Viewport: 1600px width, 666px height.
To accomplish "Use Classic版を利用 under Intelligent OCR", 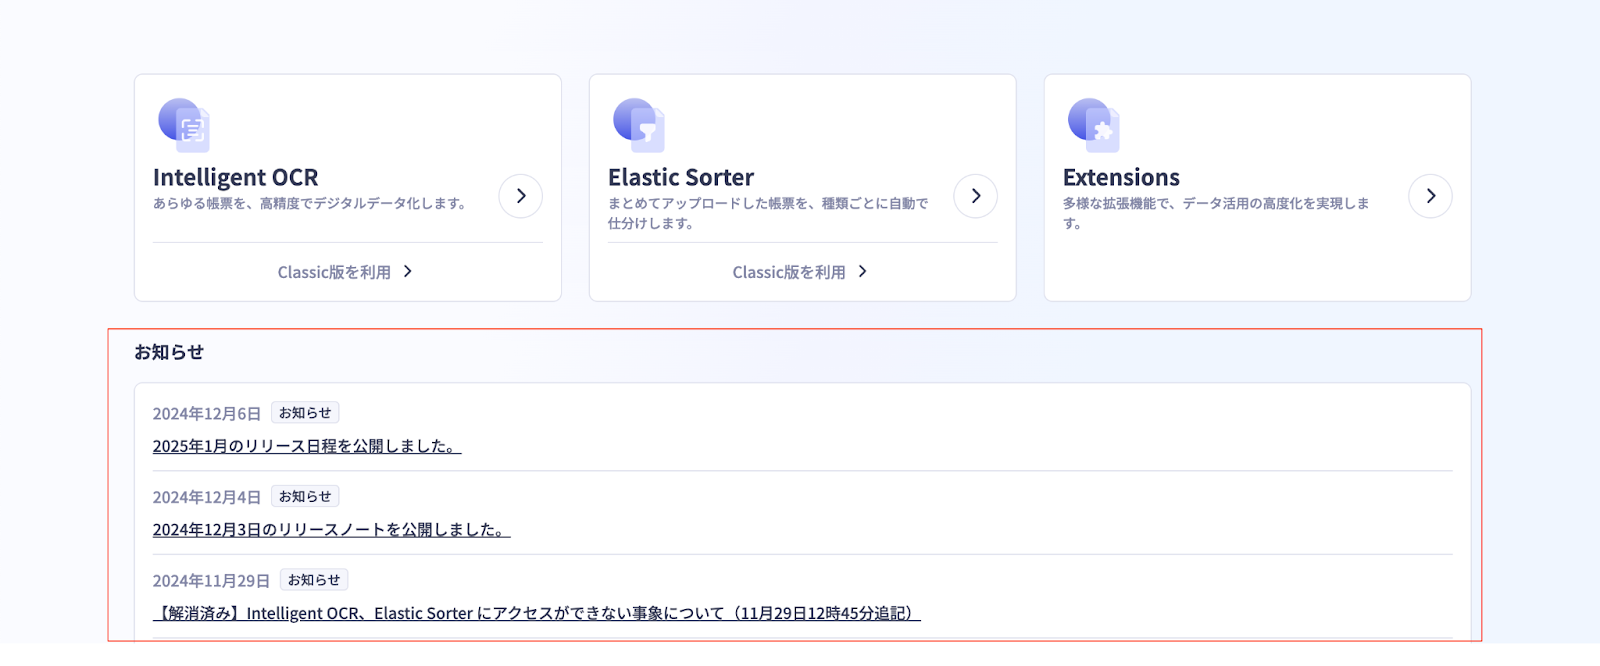I will coord(345,272).
